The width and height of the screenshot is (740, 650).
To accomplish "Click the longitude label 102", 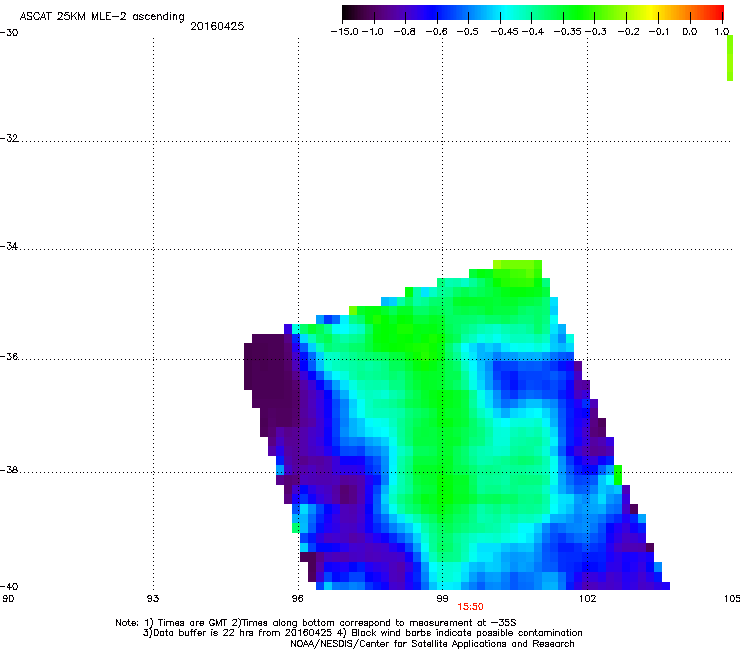I will coord(588,599).
